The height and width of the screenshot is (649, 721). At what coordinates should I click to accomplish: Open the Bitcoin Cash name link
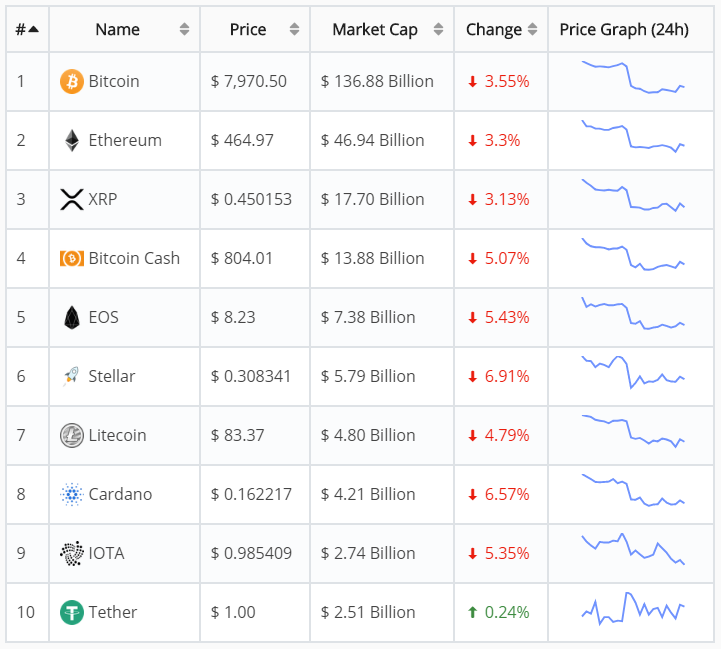pos(134,258)
